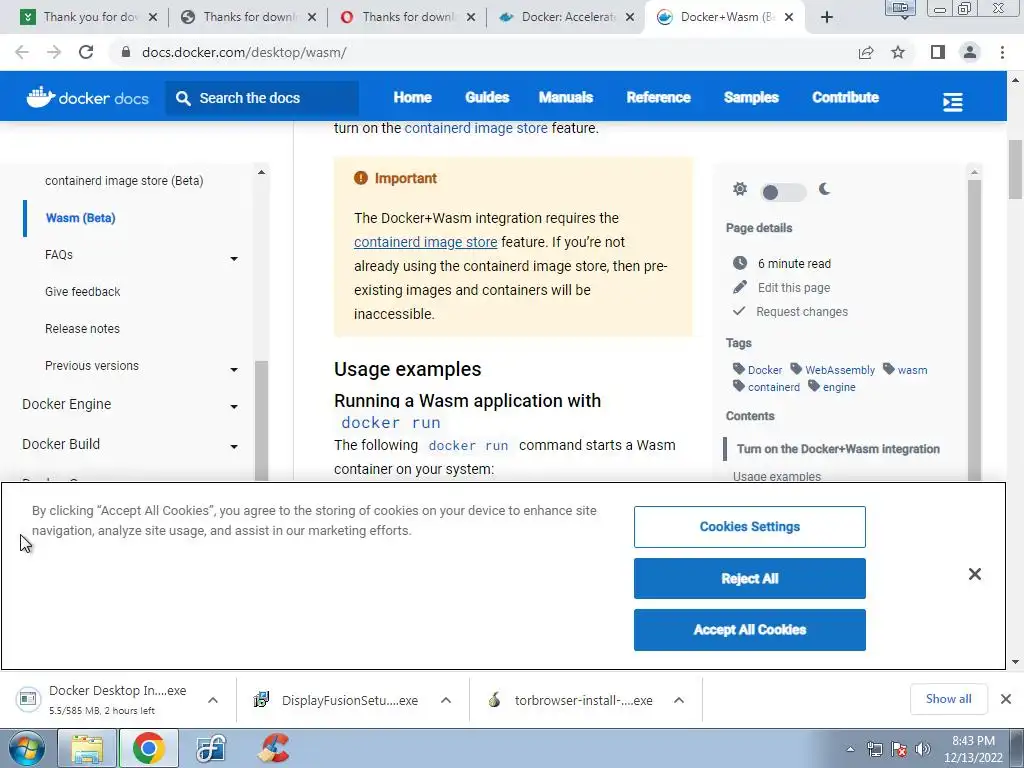Viewport: 1024px width, 768px height.
Task: Click the Cookies Settings button
Action: click(x=750, y=527)
